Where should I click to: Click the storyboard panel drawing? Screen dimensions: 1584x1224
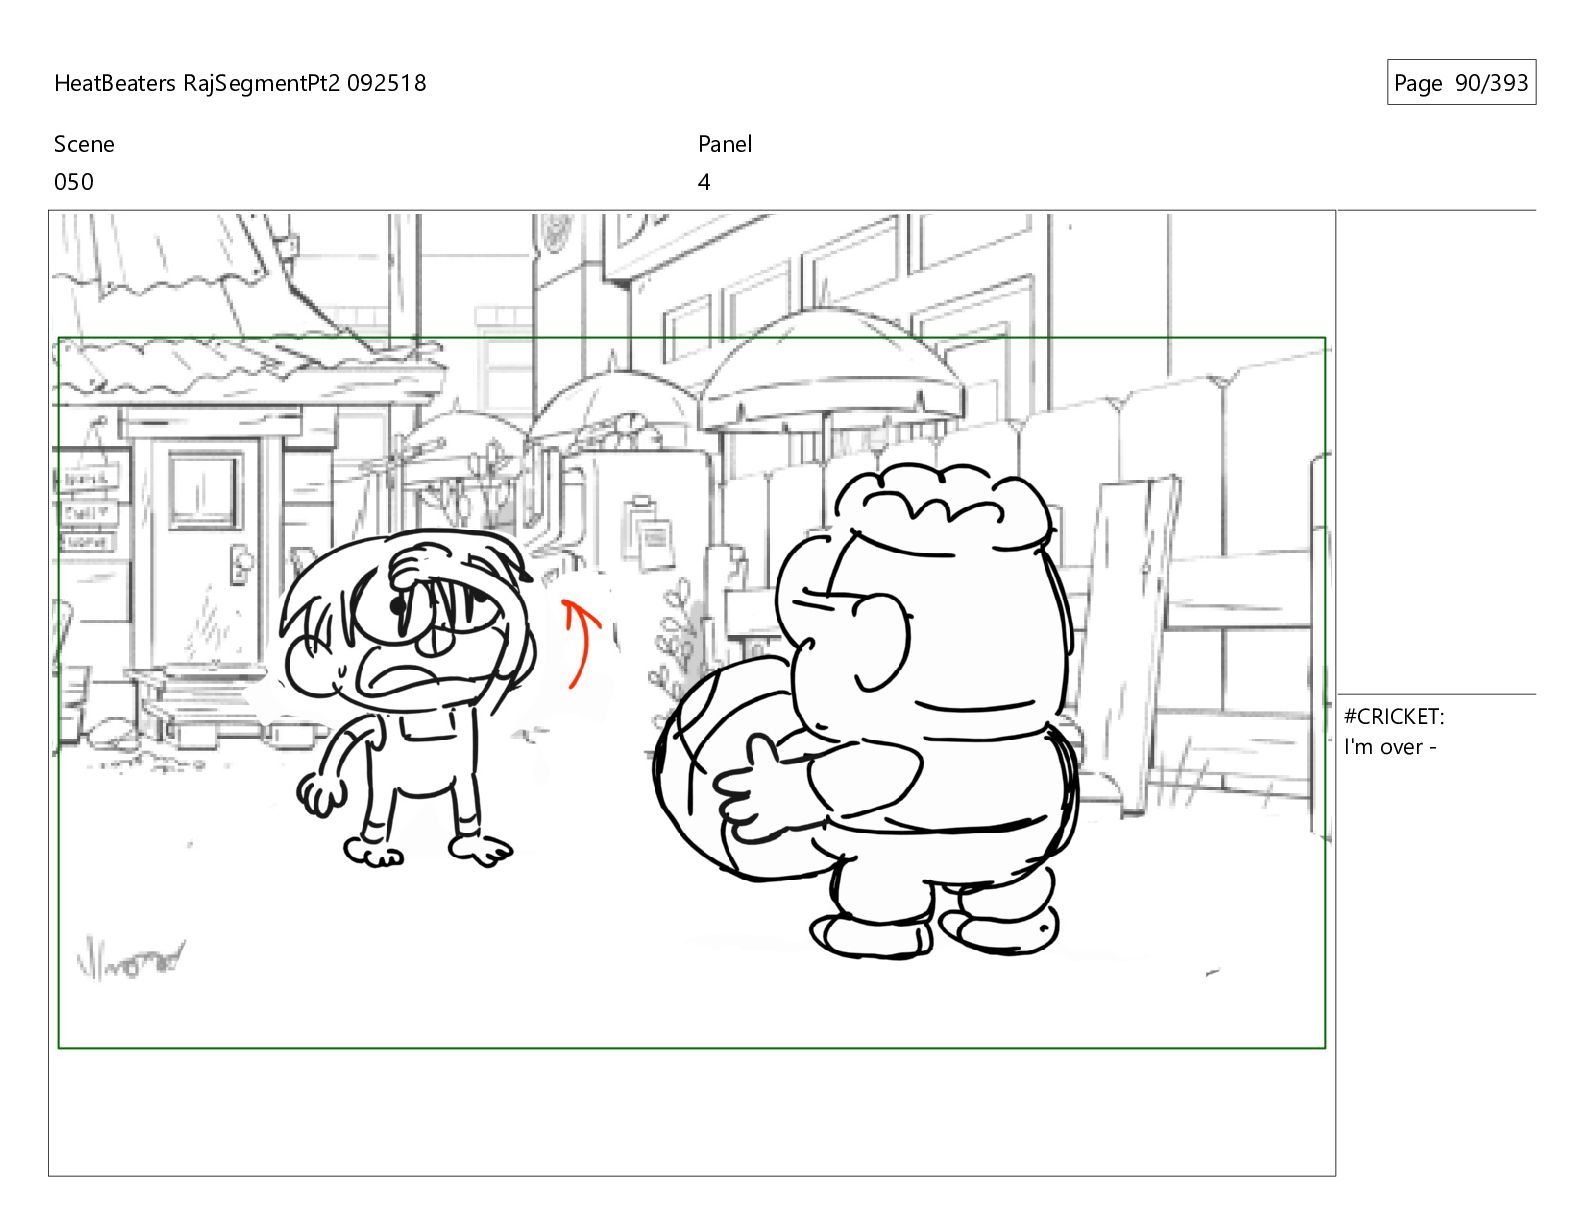pyautogui.click(x=692, y=693)
